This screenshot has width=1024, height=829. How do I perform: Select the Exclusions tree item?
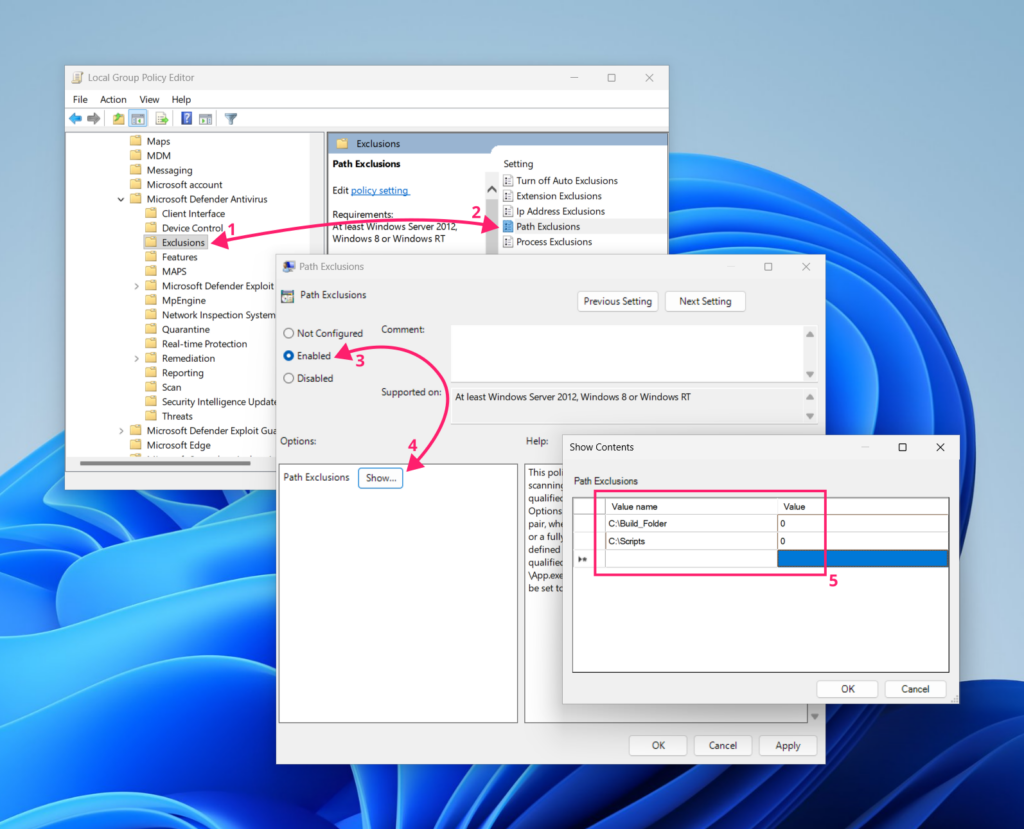(183, 242)
